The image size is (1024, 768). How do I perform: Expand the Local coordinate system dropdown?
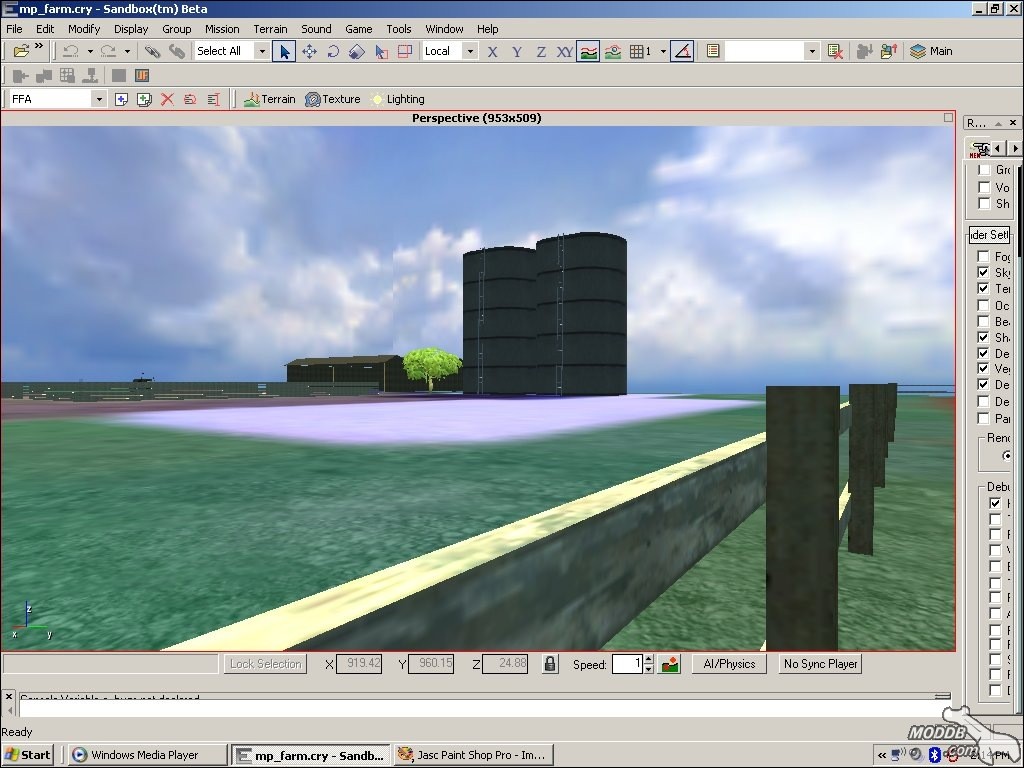pyautogui.click(x=470, y=51)
